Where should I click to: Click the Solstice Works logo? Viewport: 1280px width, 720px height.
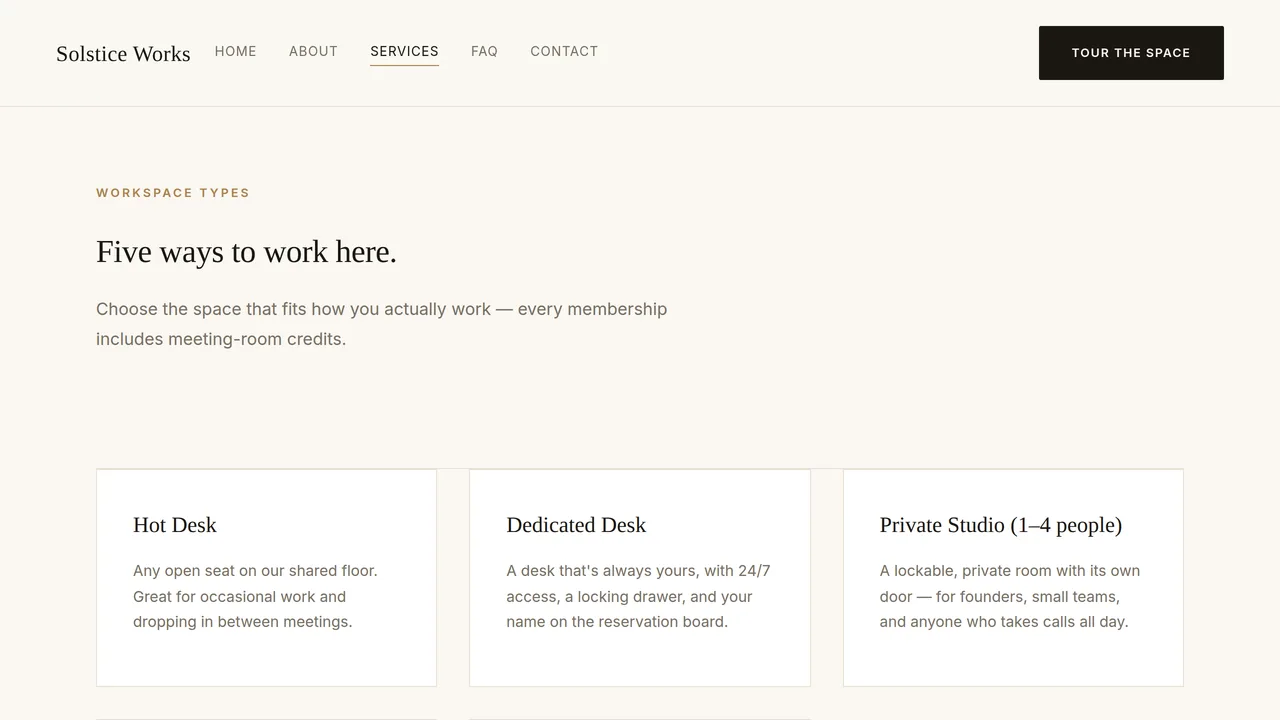123,54
